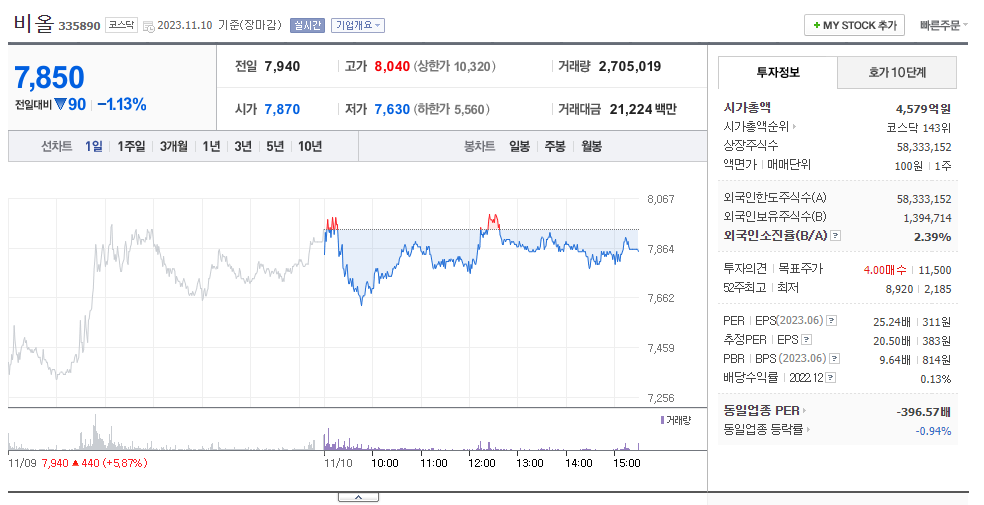This screenshot has height=505, width=984.
Task: Click the 12:00 time label on chart axis
Action: tap(482, 463)
